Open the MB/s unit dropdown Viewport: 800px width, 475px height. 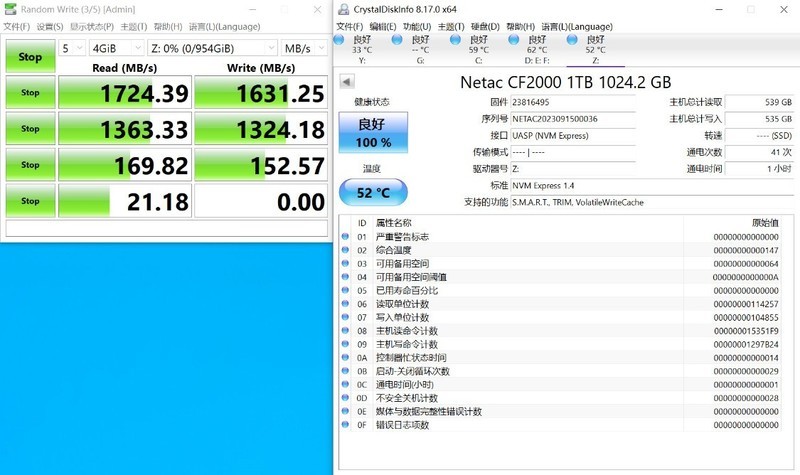click(x=303, y=48)
